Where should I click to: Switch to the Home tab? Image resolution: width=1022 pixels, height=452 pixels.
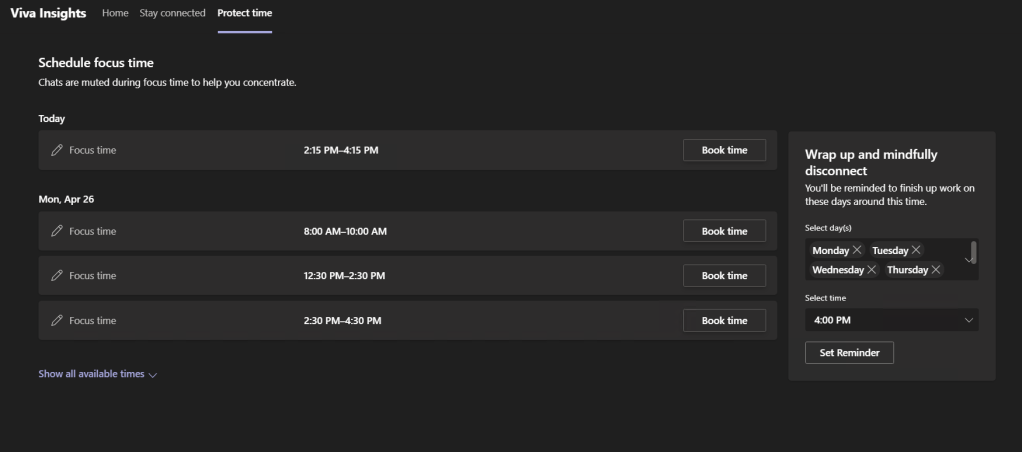115,13
